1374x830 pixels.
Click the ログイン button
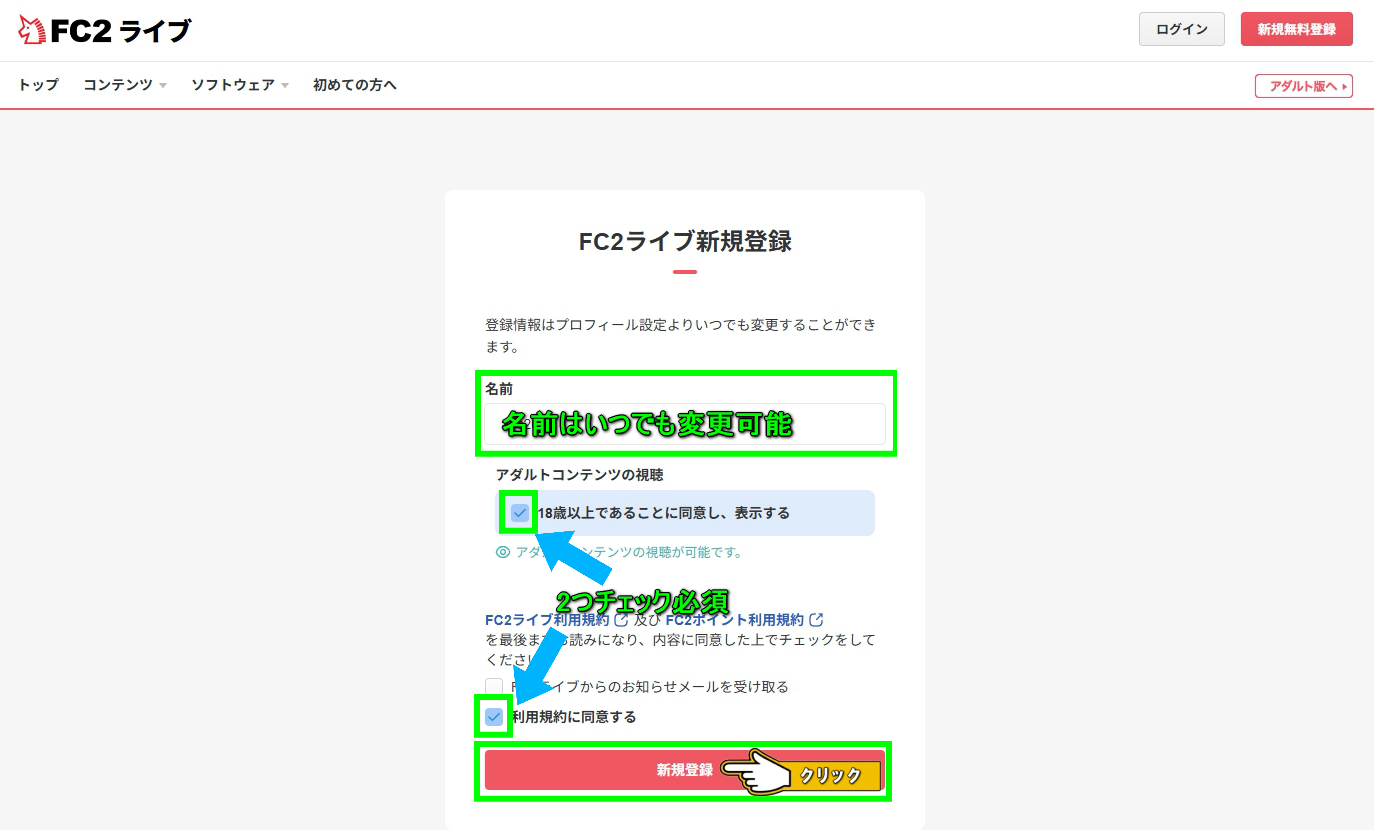click(1182, 29)
